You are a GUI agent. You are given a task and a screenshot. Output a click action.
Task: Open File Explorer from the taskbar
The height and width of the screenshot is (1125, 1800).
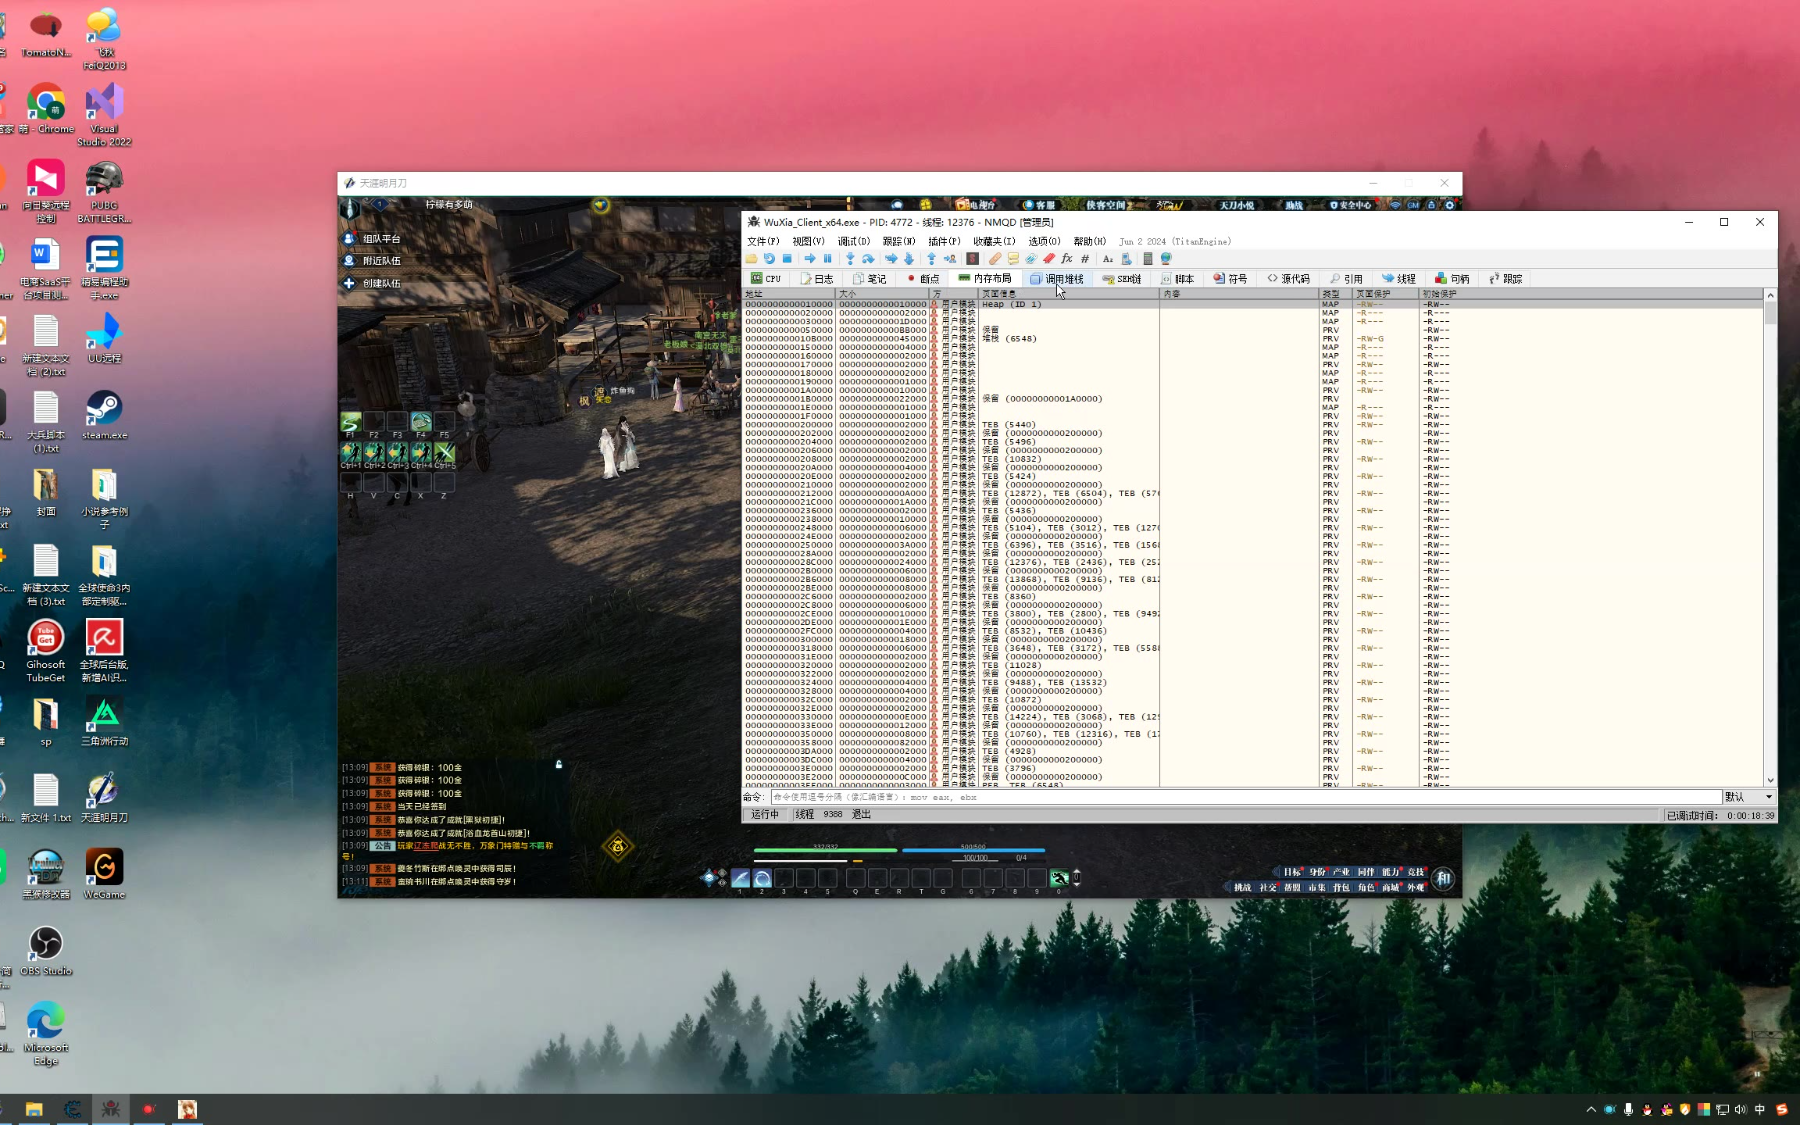[34, 1109]
